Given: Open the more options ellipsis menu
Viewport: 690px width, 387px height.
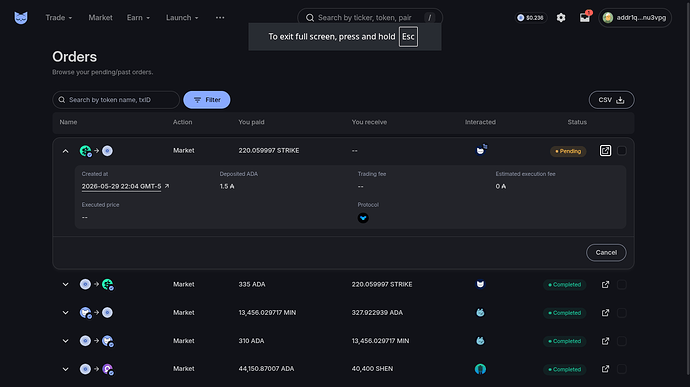Looking at the screenshot, I should [x=220, y=18].
